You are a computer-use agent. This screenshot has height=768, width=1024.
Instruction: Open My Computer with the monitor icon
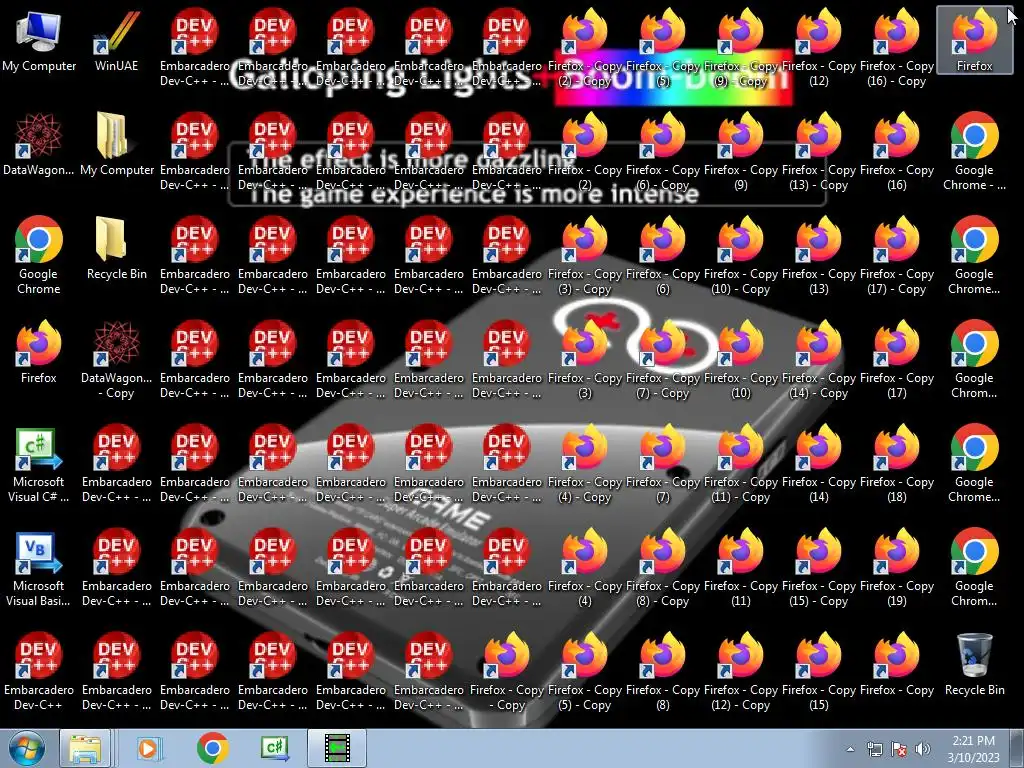(x=39, y=41)
